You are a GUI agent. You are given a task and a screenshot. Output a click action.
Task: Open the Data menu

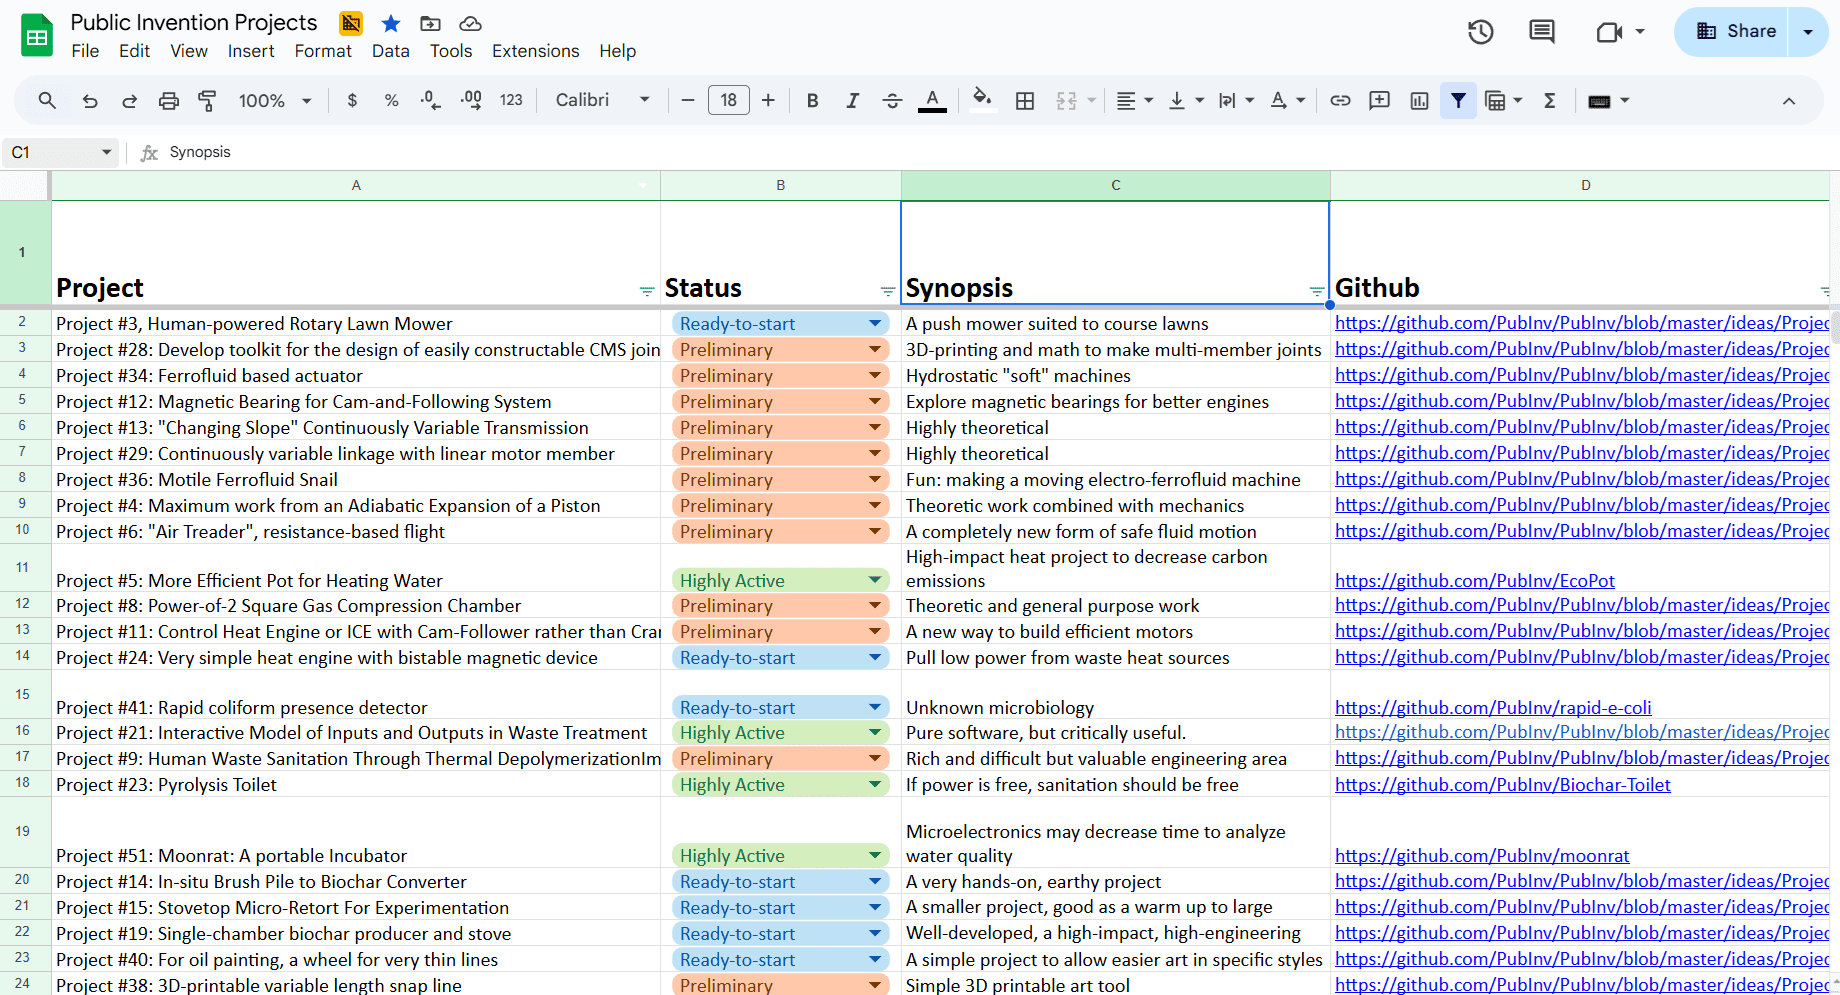(390, 51)
